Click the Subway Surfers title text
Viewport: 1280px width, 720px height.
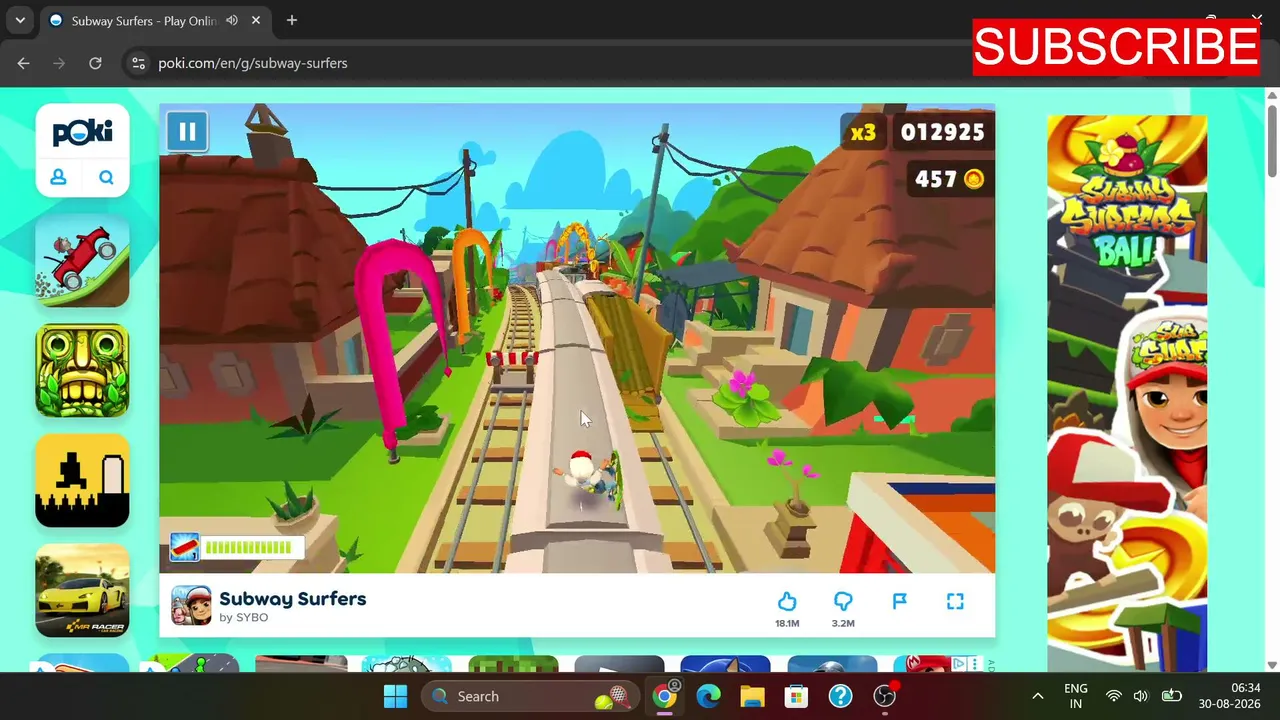click(x=292, y=599)
